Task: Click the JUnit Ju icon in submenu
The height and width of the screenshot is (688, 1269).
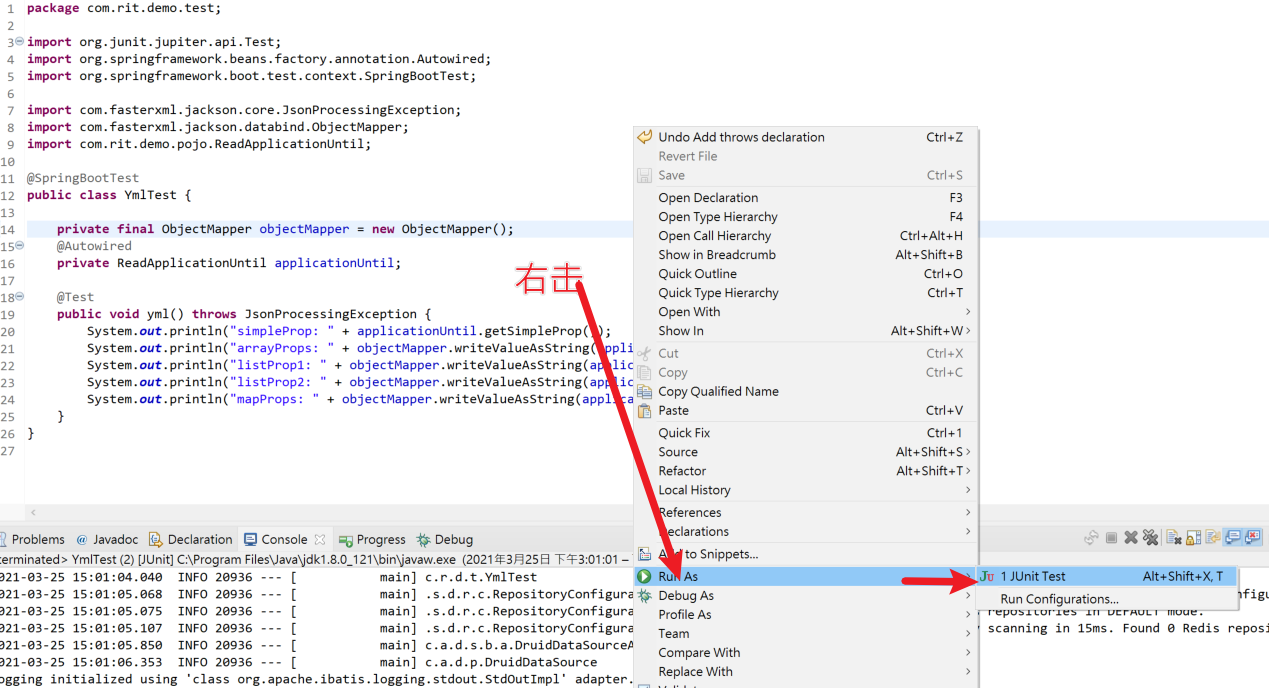Action: coord(987,576)
